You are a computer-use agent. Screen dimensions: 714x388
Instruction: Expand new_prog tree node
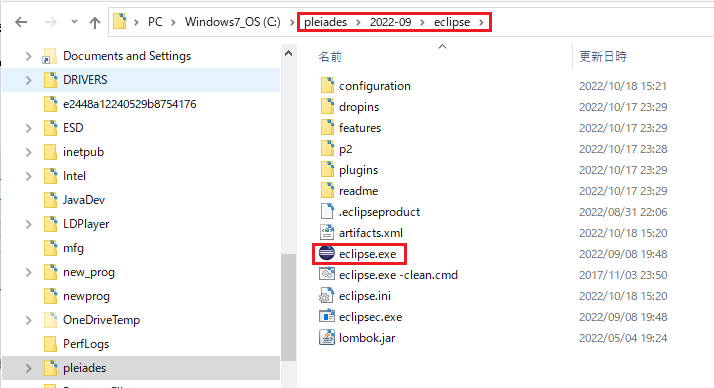point(29,273)
